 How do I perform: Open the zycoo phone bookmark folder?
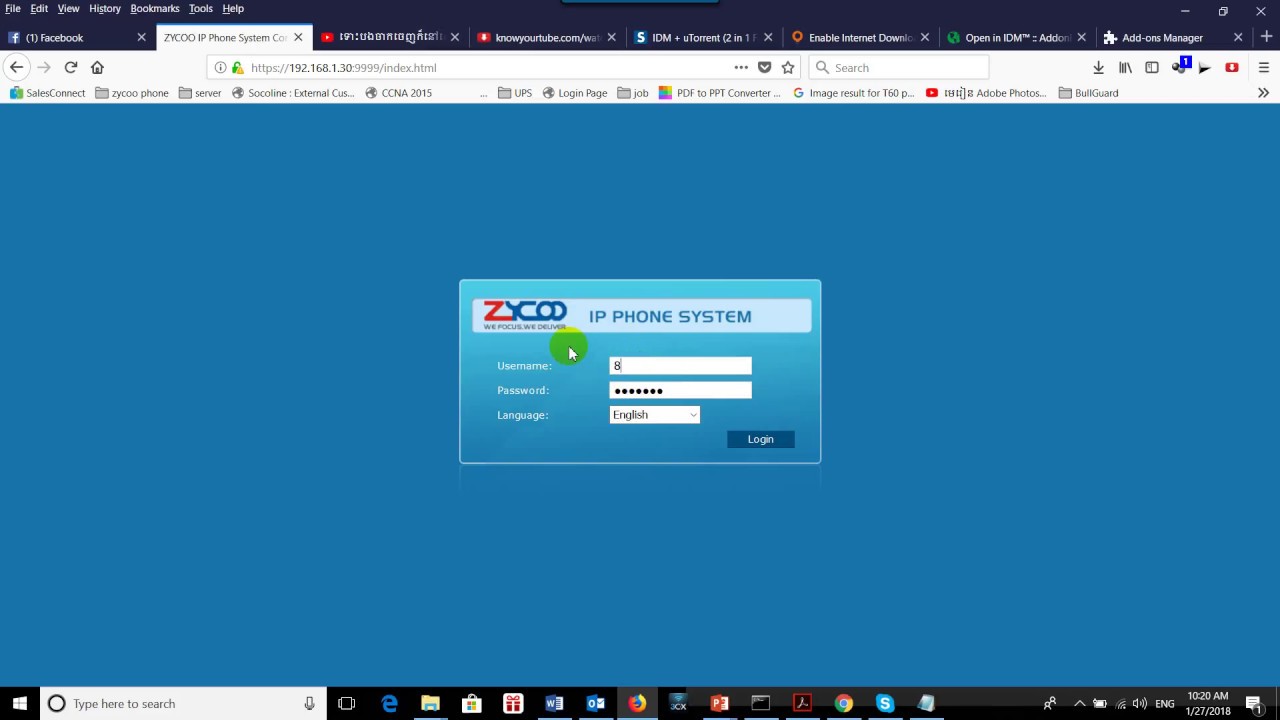pos(132,93)
